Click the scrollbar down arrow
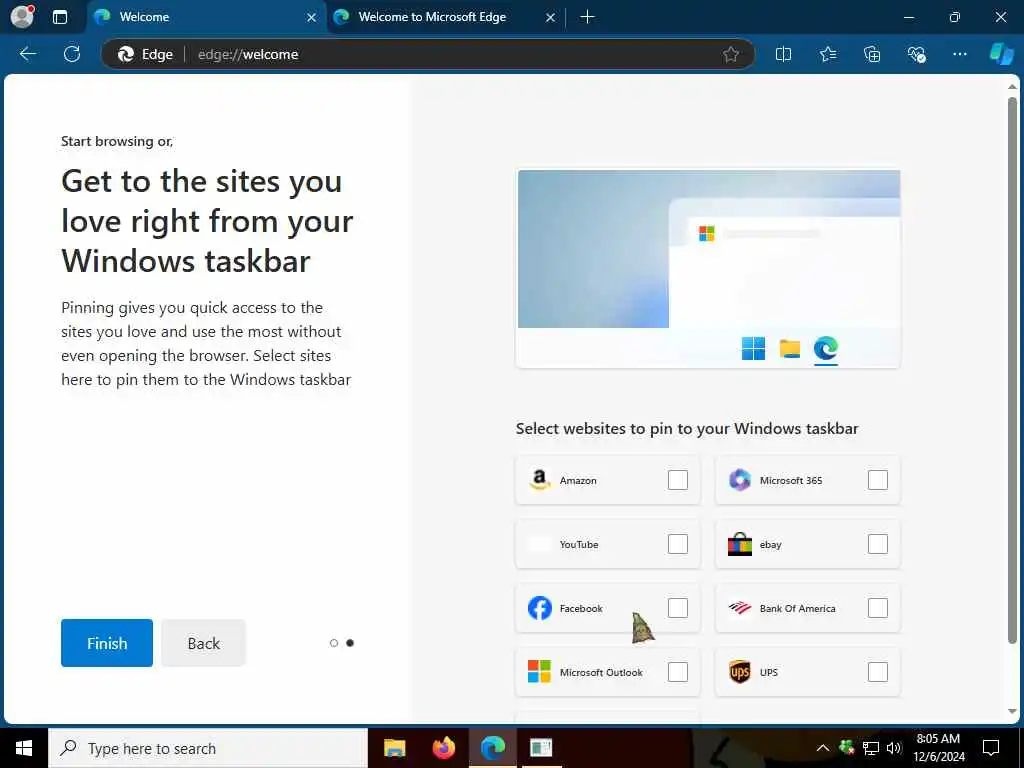This screenshot has width=1024, height=768. pos(1012,712)
